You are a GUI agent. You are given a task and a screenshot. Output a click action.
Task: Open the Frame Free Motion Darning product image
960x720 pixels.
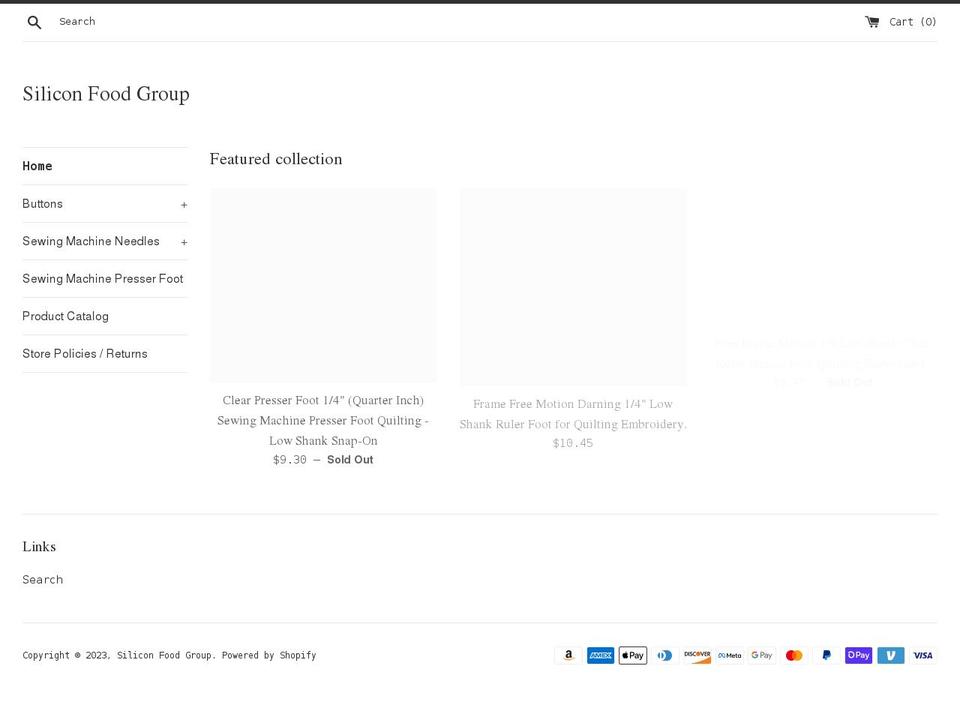click(x=573, y=287)
